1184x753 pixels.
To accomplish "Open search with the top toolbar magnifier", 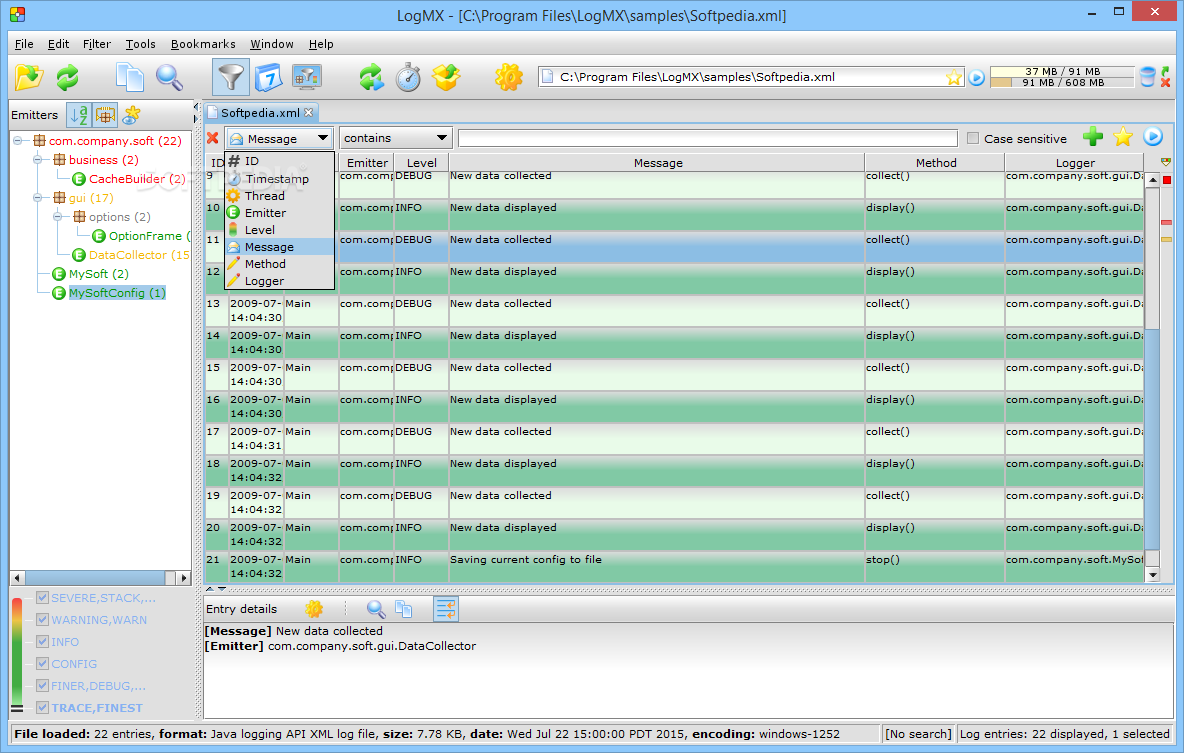I will coord(169,77).
